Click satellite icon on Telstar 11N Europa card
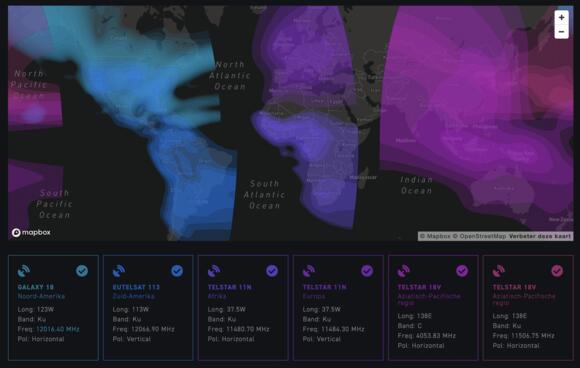 pyautogui.click(x=309, y=271)
